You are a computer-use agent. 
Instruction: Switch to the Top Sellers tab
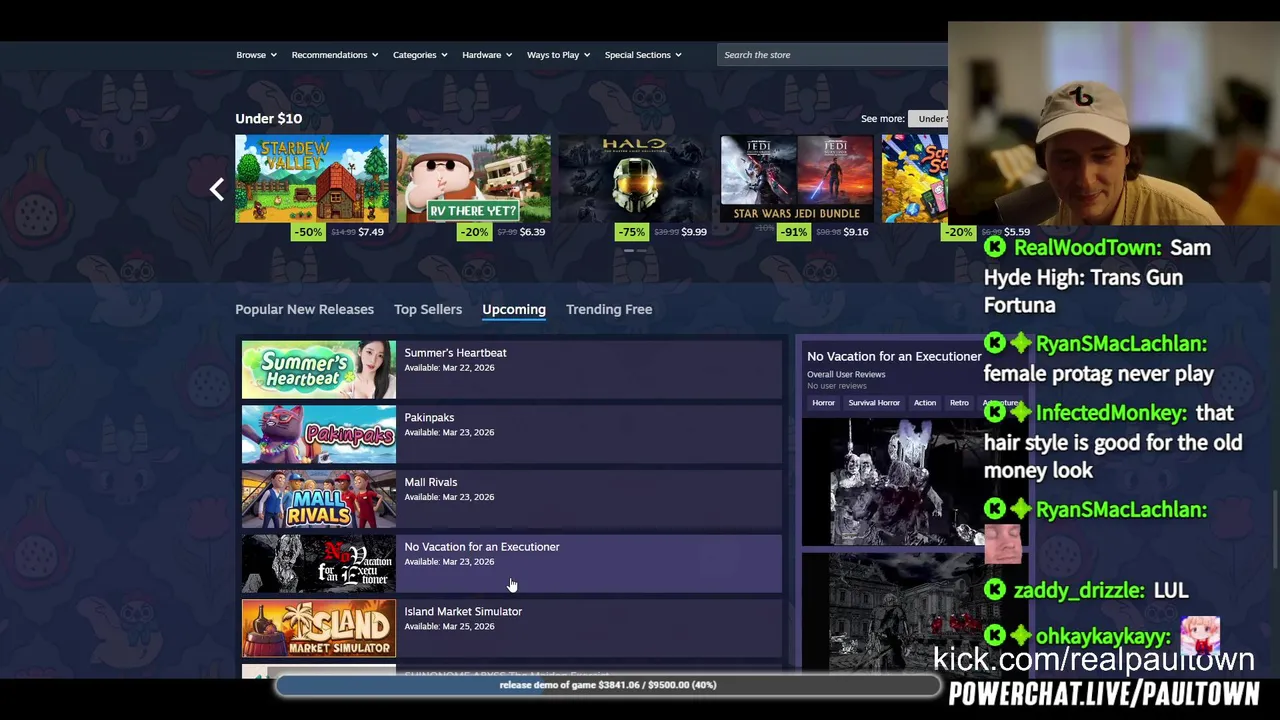[x=428, y=309]
